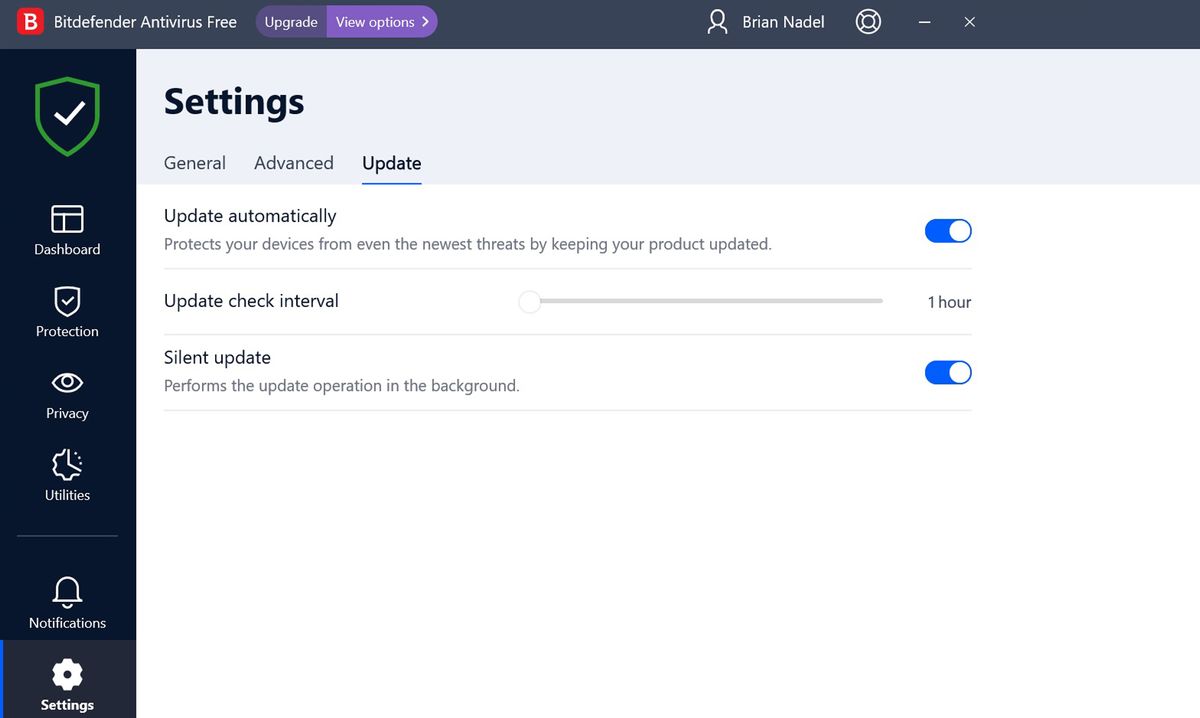The width and height of the screenshot is (1200, 718).
Task: Turn off the Silent update toggle
Action: coord(948,373)
